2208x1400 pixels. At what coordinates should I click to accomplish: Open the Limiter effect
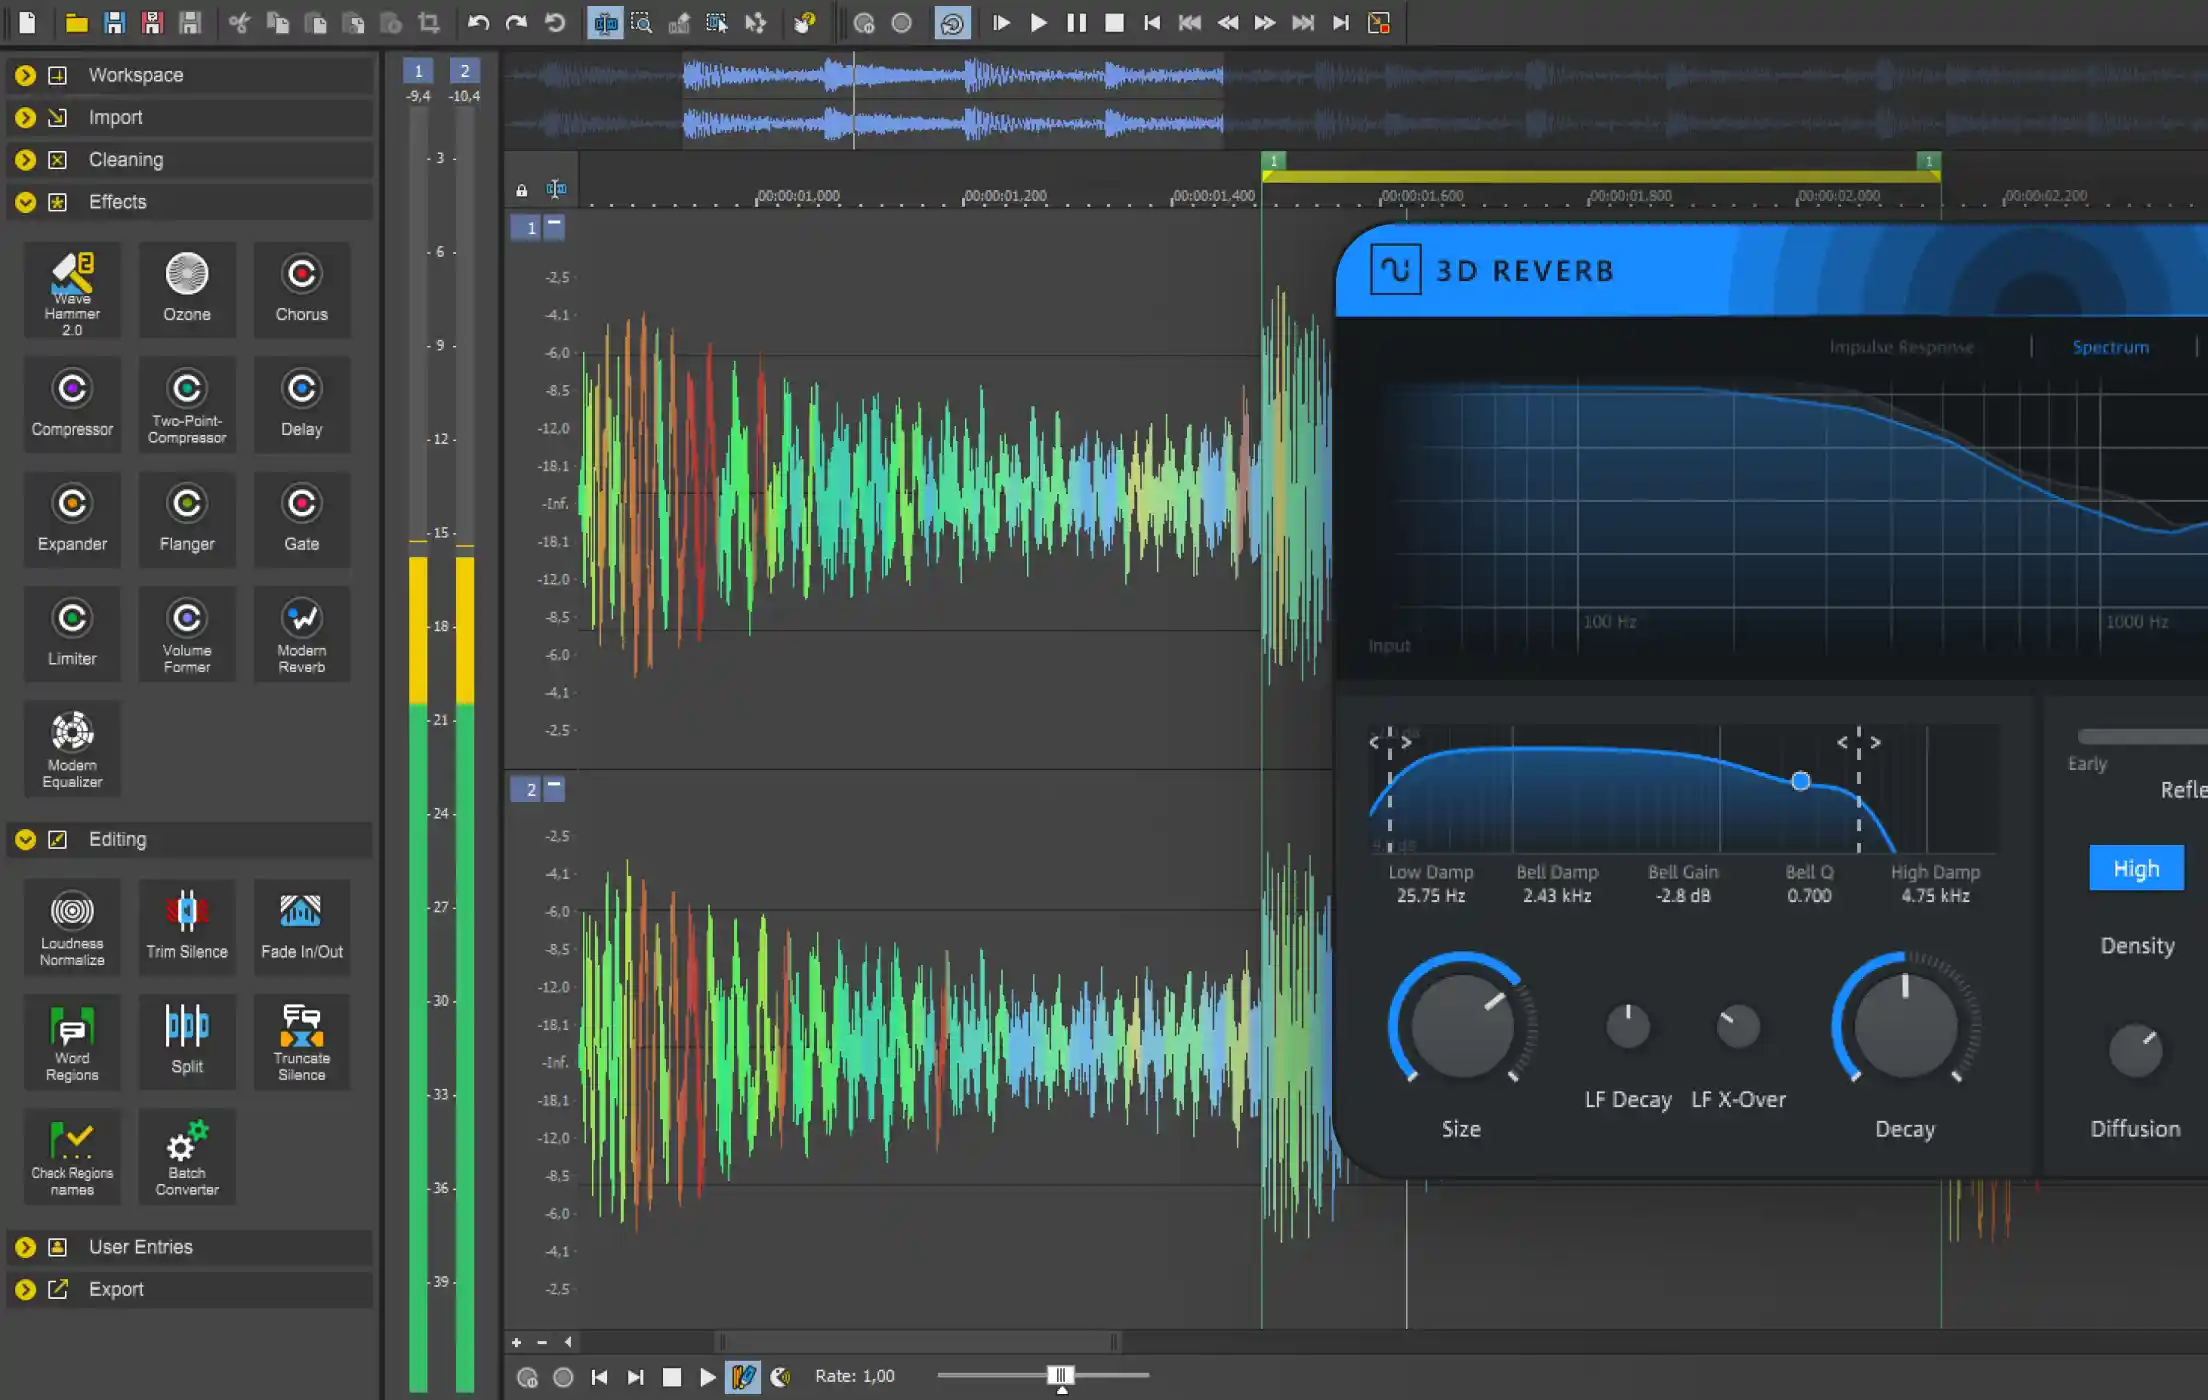click(x=72, y=635)
